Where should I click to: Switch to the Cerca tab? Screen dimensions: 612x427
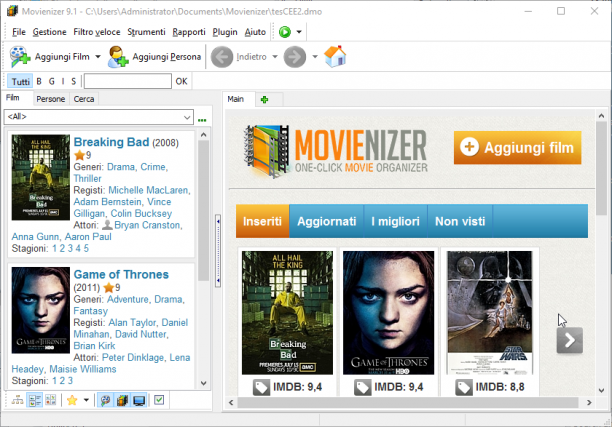(x=84, y=99)
